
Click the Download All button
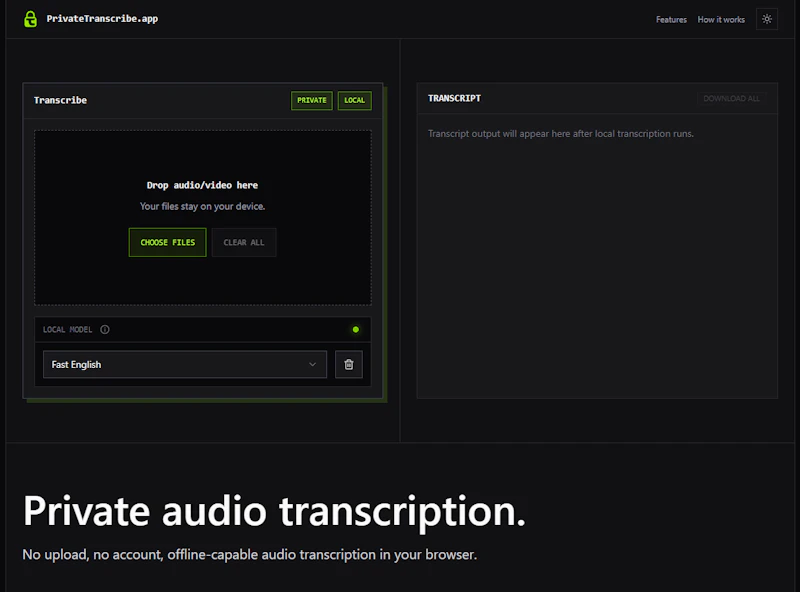coord(731,98)
